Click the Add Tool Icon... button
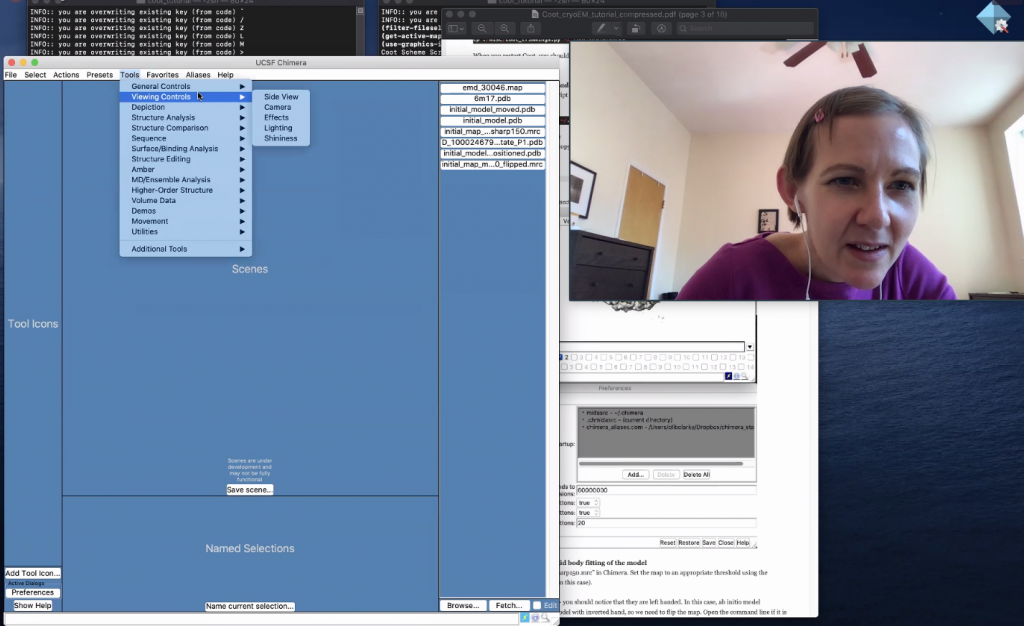This screenshot has height=626, width=1024. (x=33, y=573)
